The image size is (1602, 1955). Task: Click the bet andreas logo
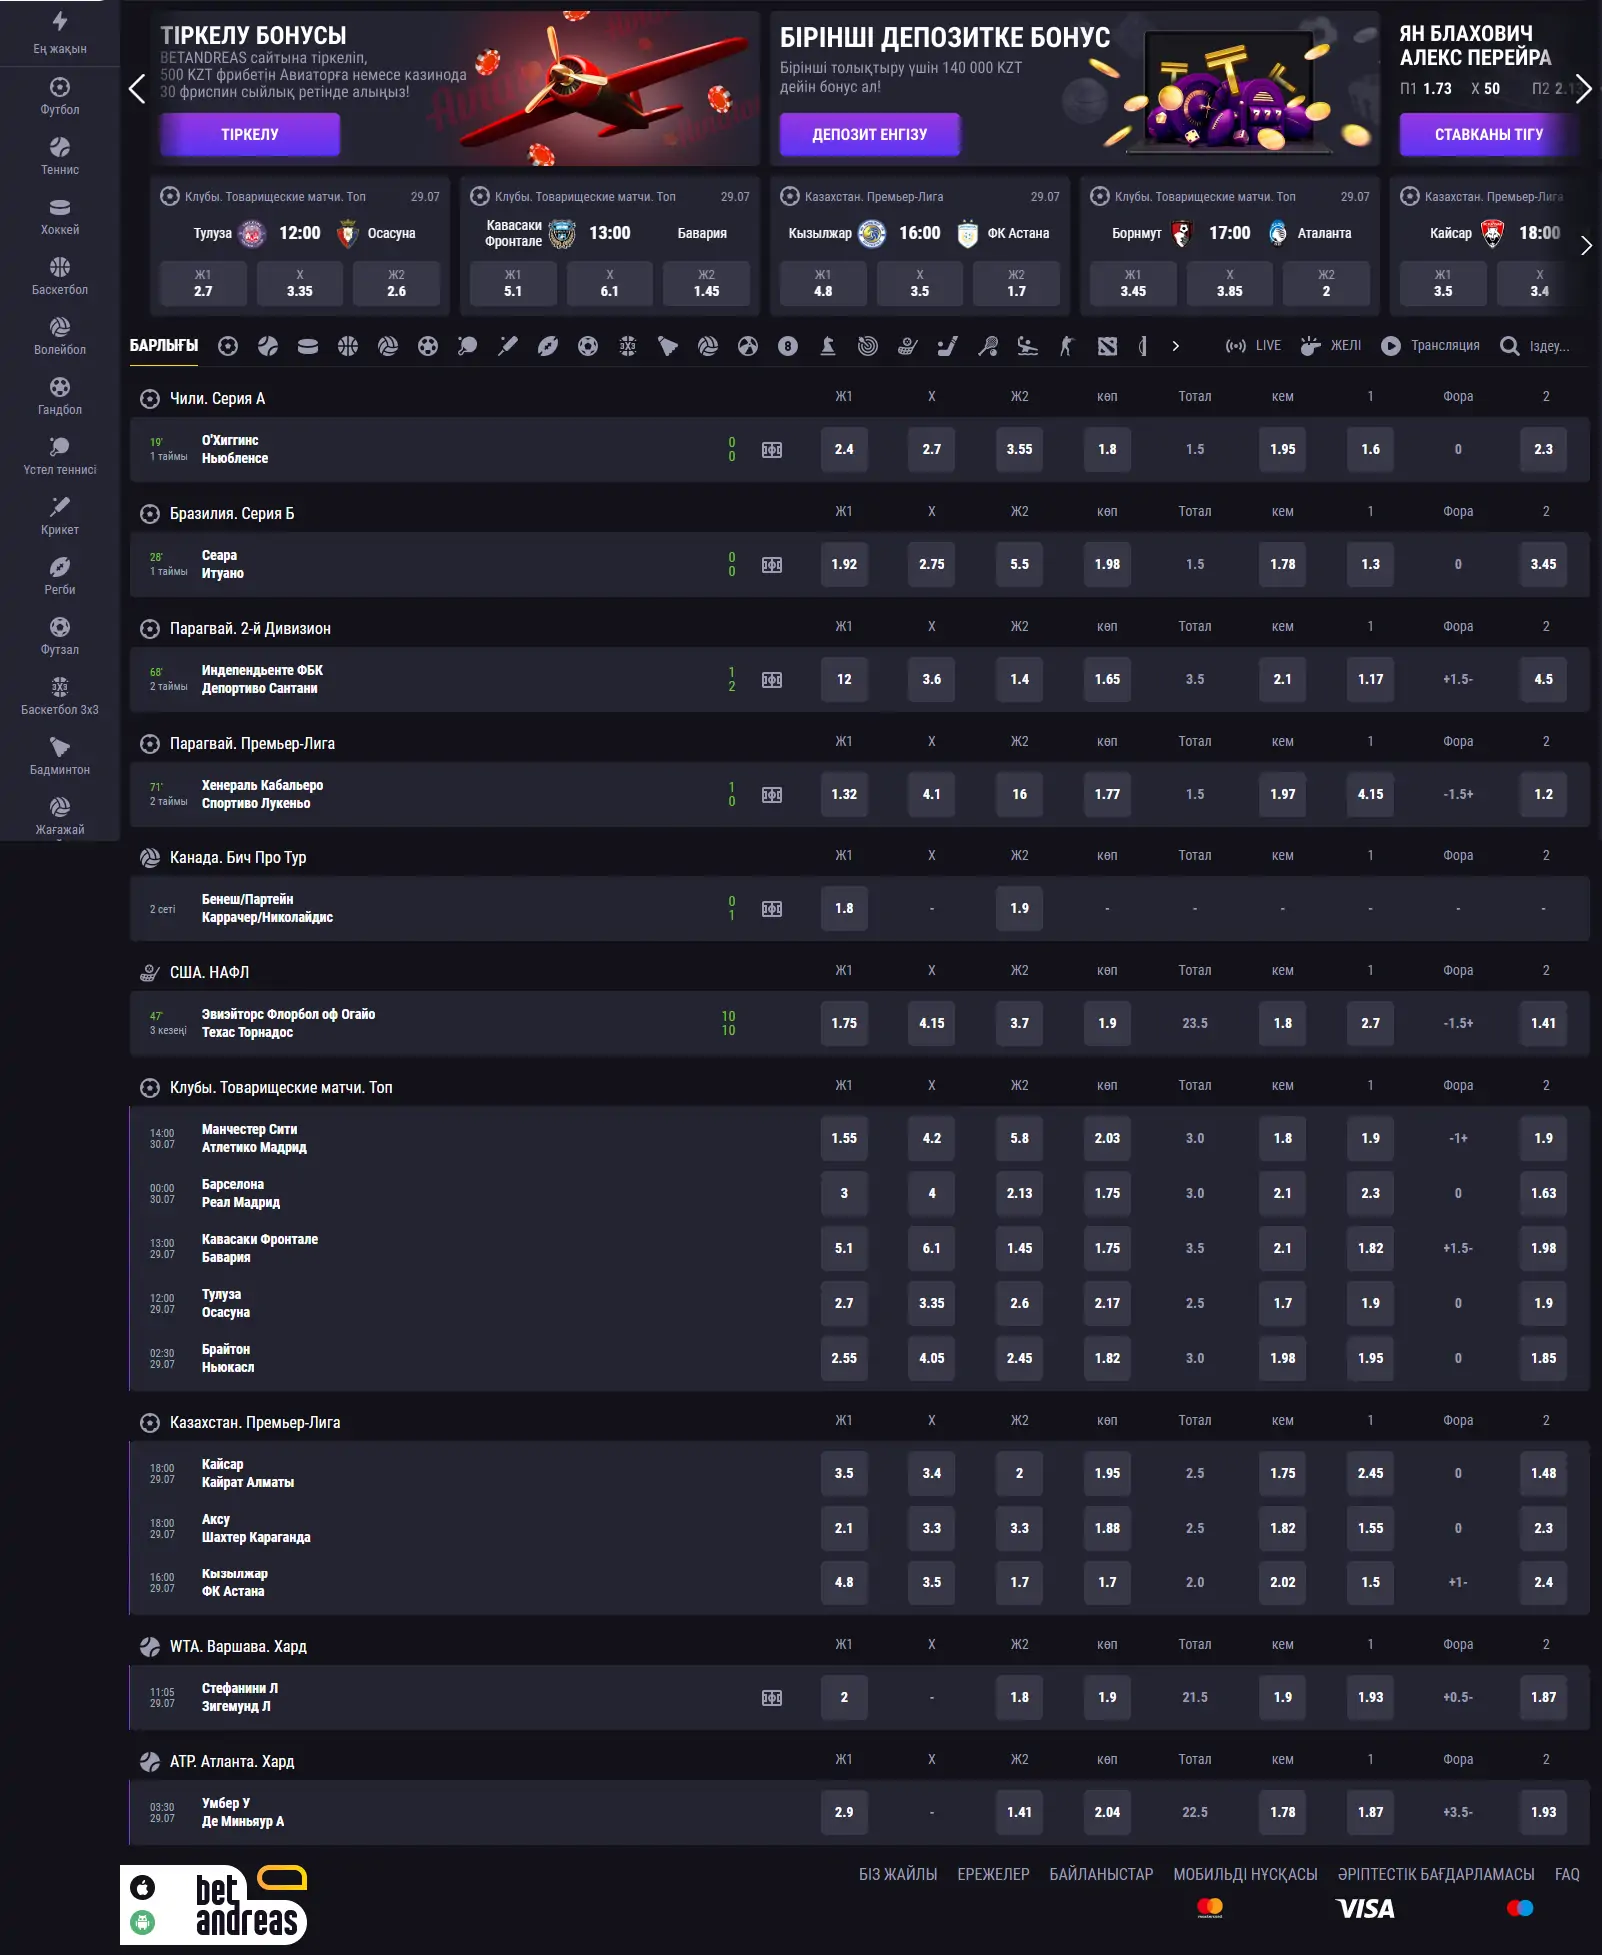point(250,1905)
